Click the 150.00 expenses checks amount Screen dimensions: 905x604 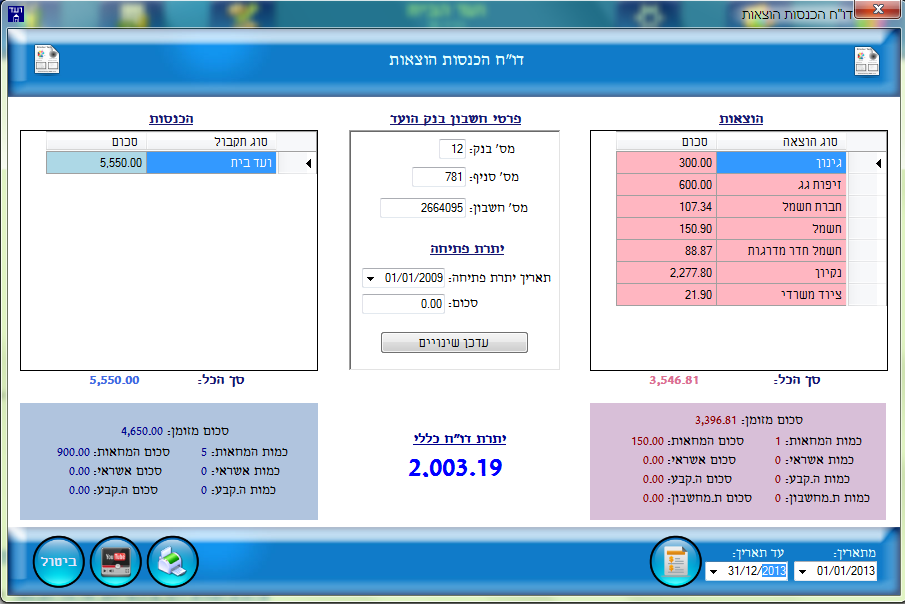(x=648, y=441)
